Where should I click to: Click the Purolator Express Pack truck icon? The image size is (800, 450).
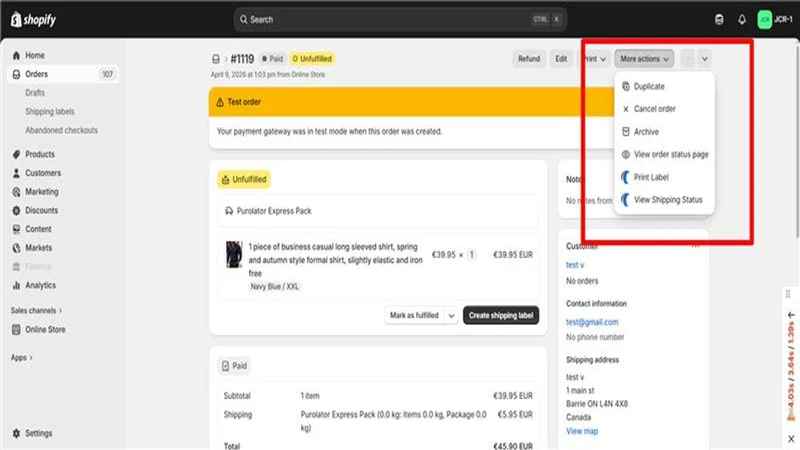click(x=229, y=211)
